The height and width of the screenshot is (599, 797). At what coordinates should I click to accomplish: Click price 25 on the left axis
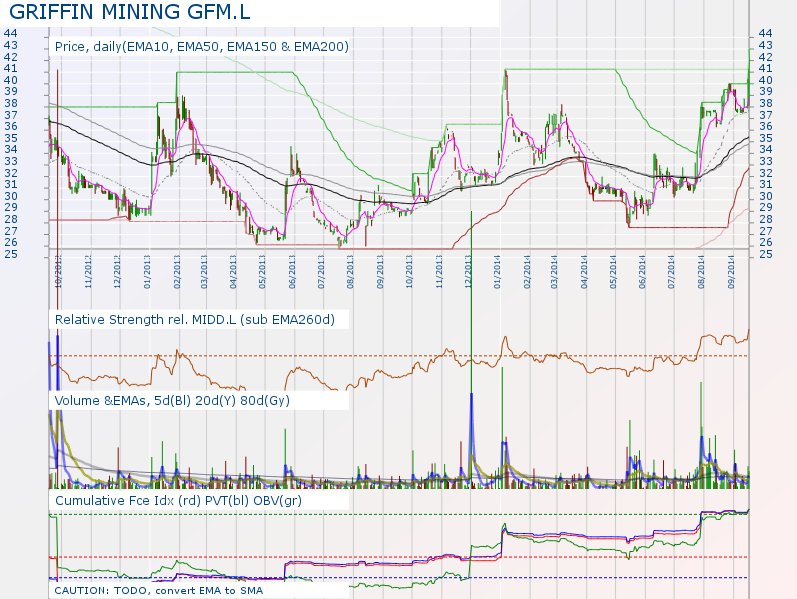(11, 254)
